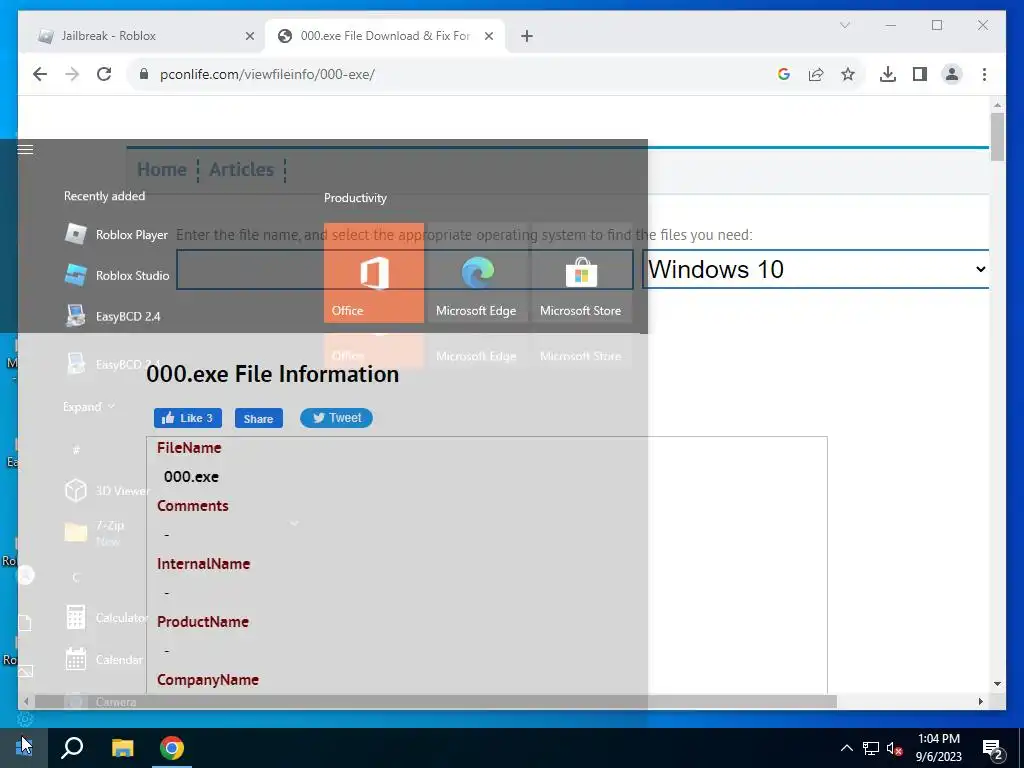Open the Windows 10 operating system dropdown

coord(816,269)
